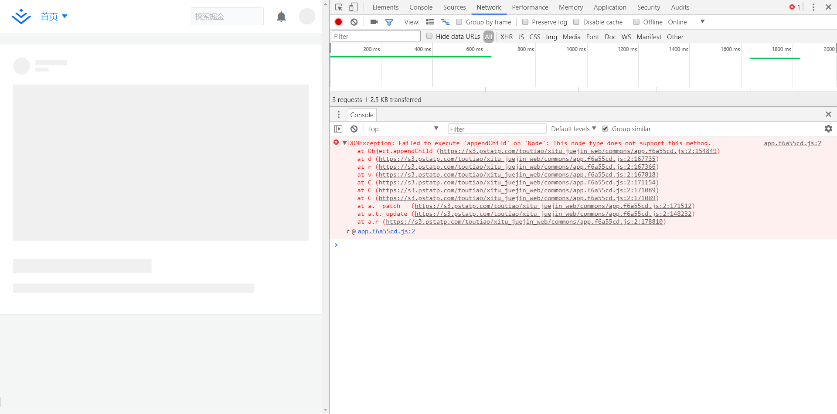
Task: Clear the network log
Action: point(354,21)
